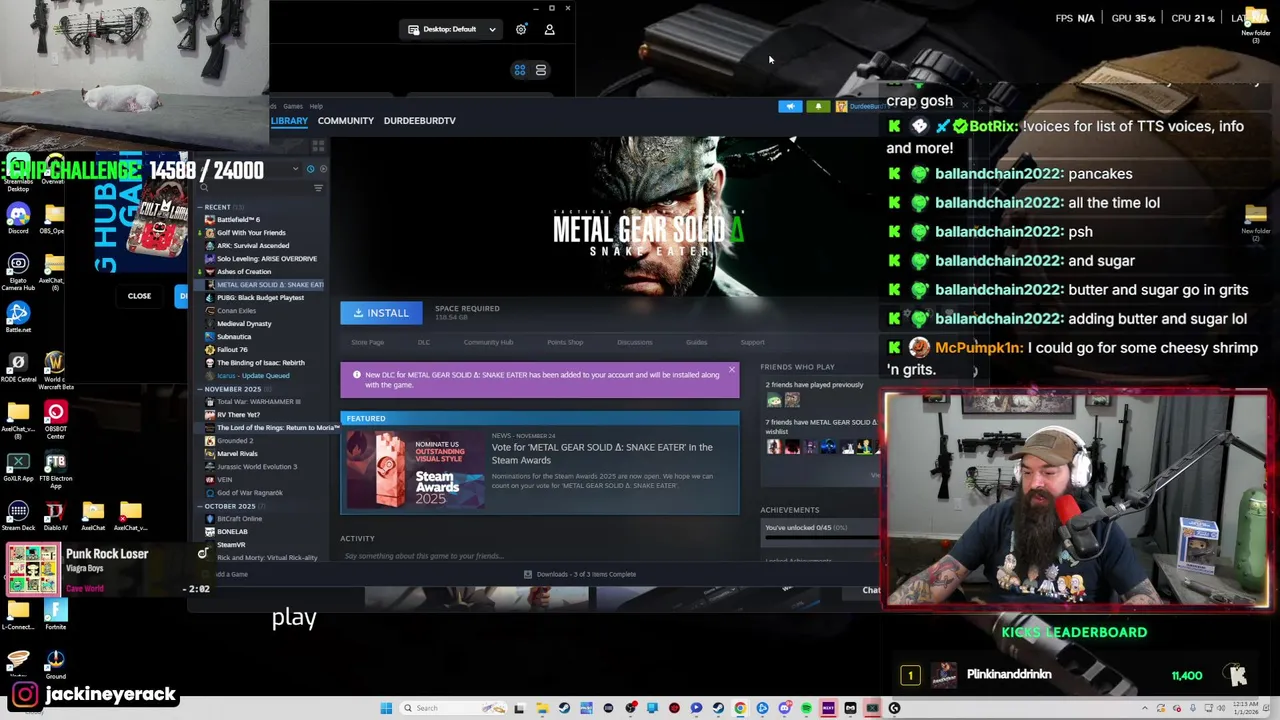Open the Guides link
1280x720 pixels.
click(696, 343)
